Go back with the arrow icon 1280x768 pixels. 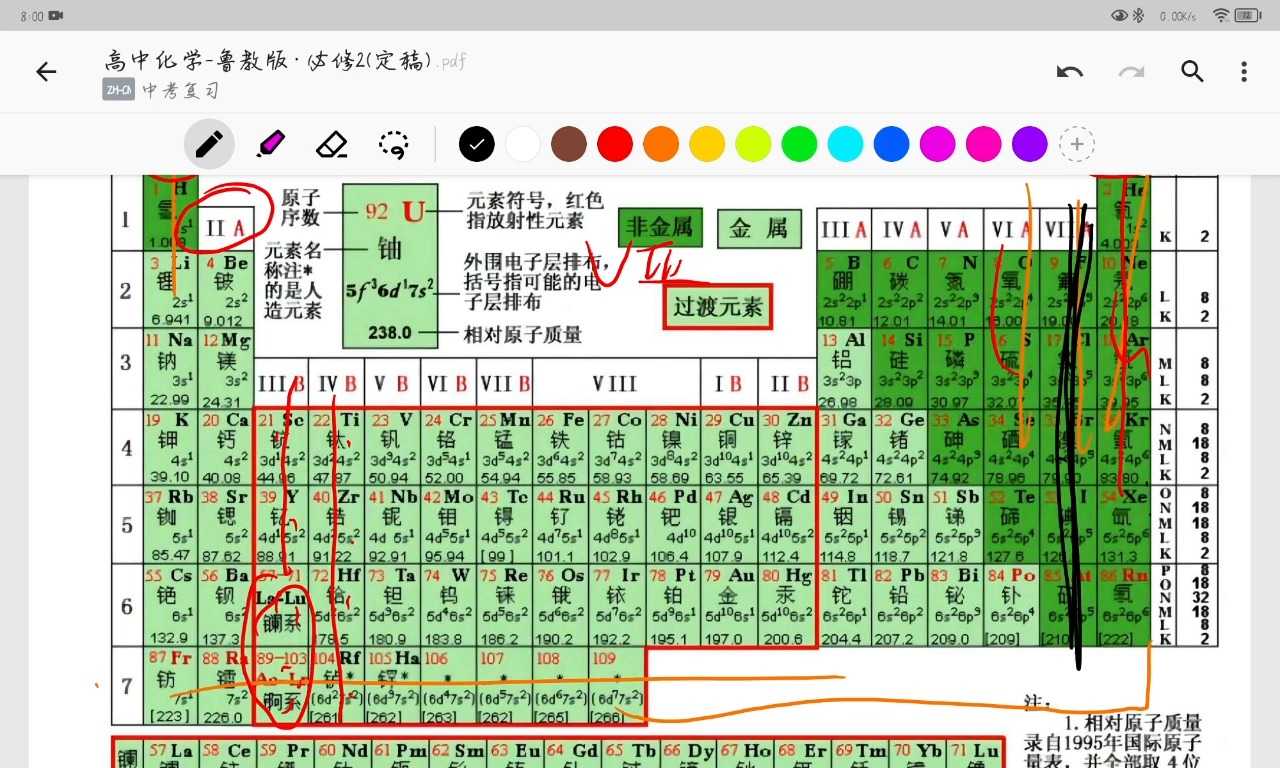click(46, 71)
